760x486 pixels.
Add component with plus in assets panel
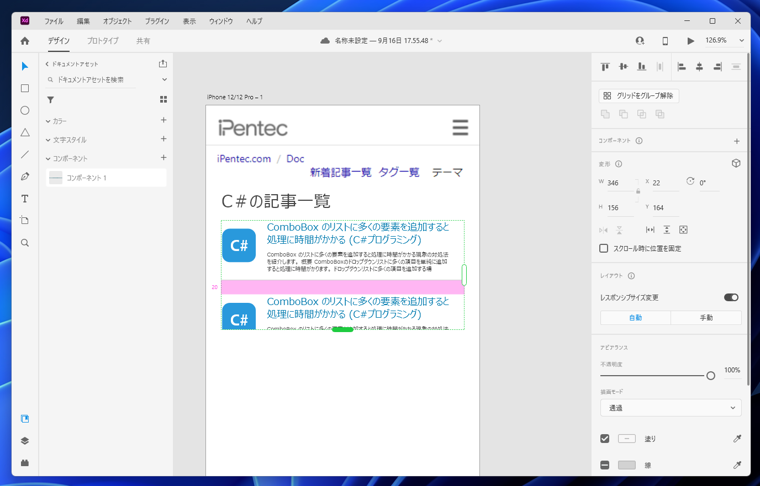pos(163,157)
